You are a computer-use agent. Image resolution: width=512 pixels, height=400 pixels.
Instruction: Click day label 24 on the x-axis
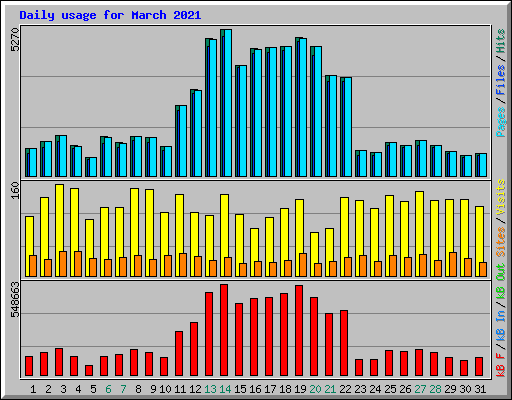[x=375, y=389]
